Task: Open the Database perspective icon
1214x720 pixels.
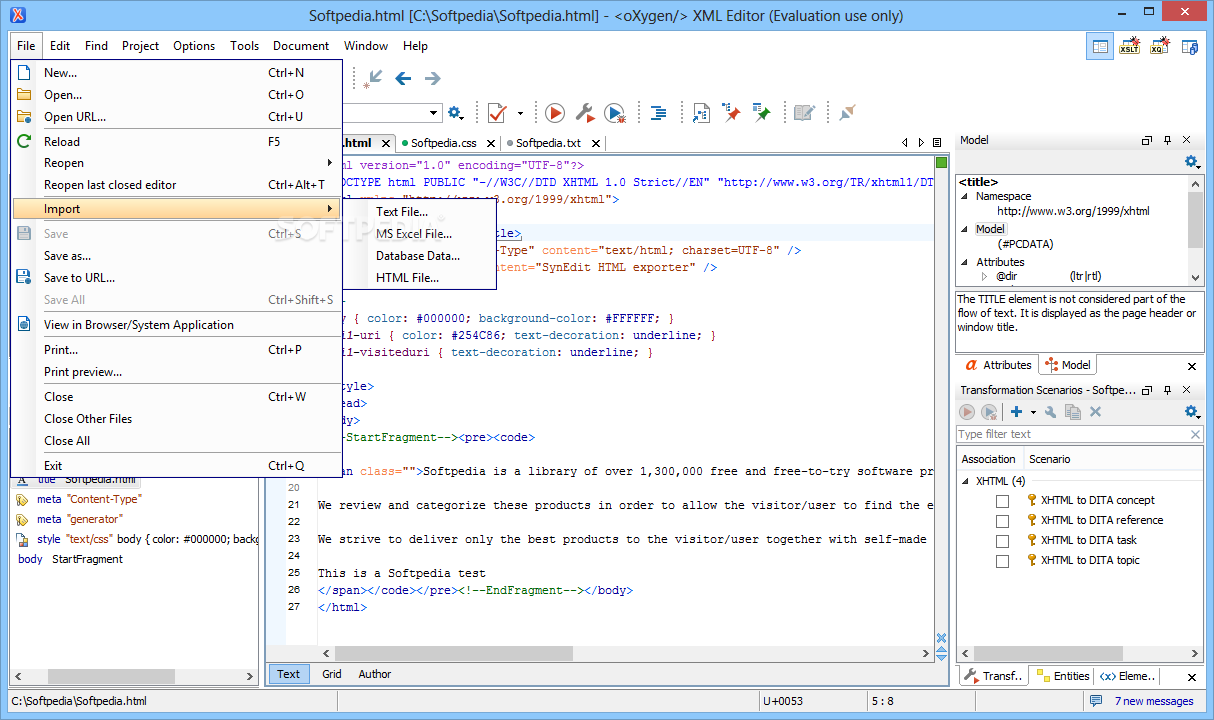Action: tap(1190, 46)
